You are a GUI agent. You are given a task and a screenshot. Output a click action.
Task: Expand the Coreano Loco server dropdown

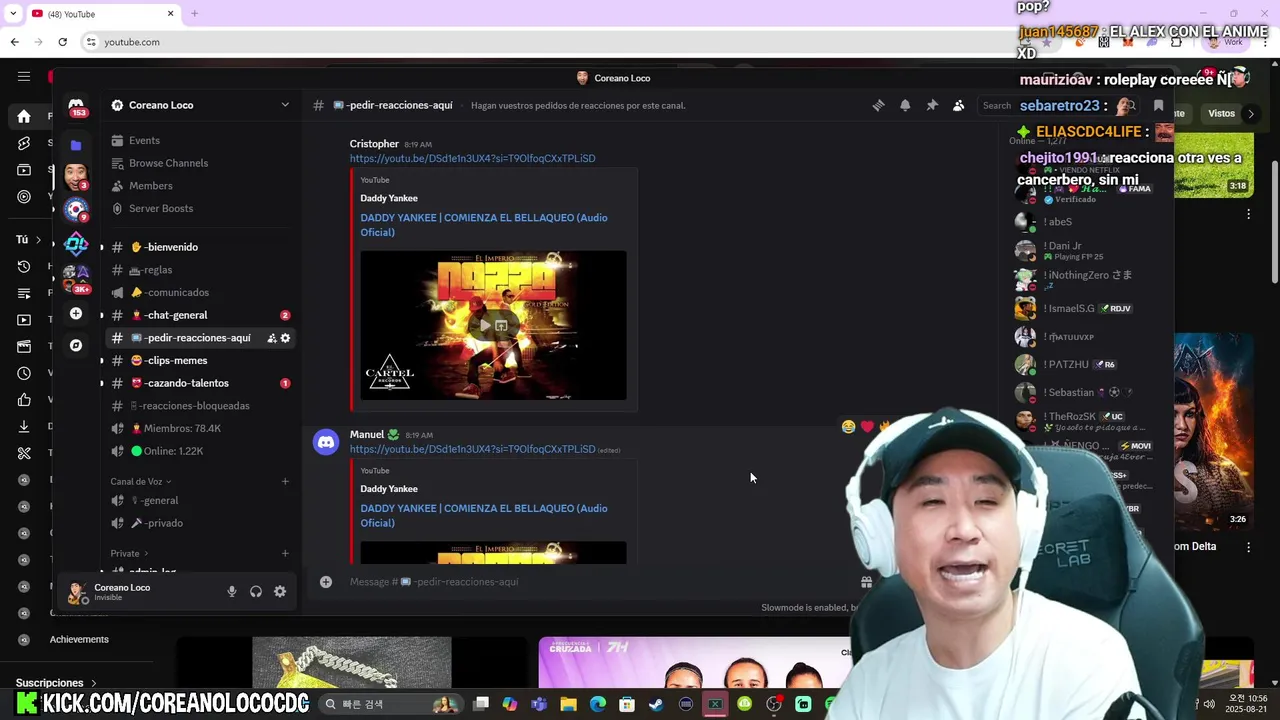(x=285, y=105)
